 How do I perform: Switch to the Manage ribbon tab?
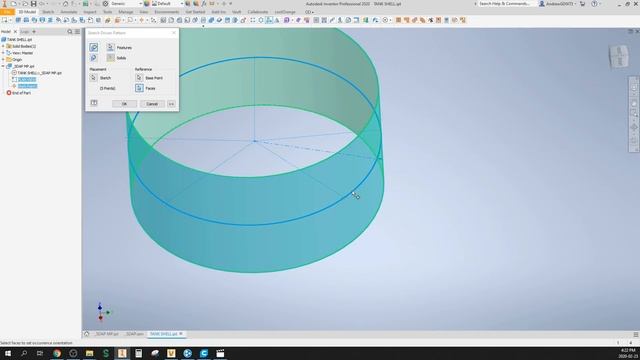[x=126, y=12]
